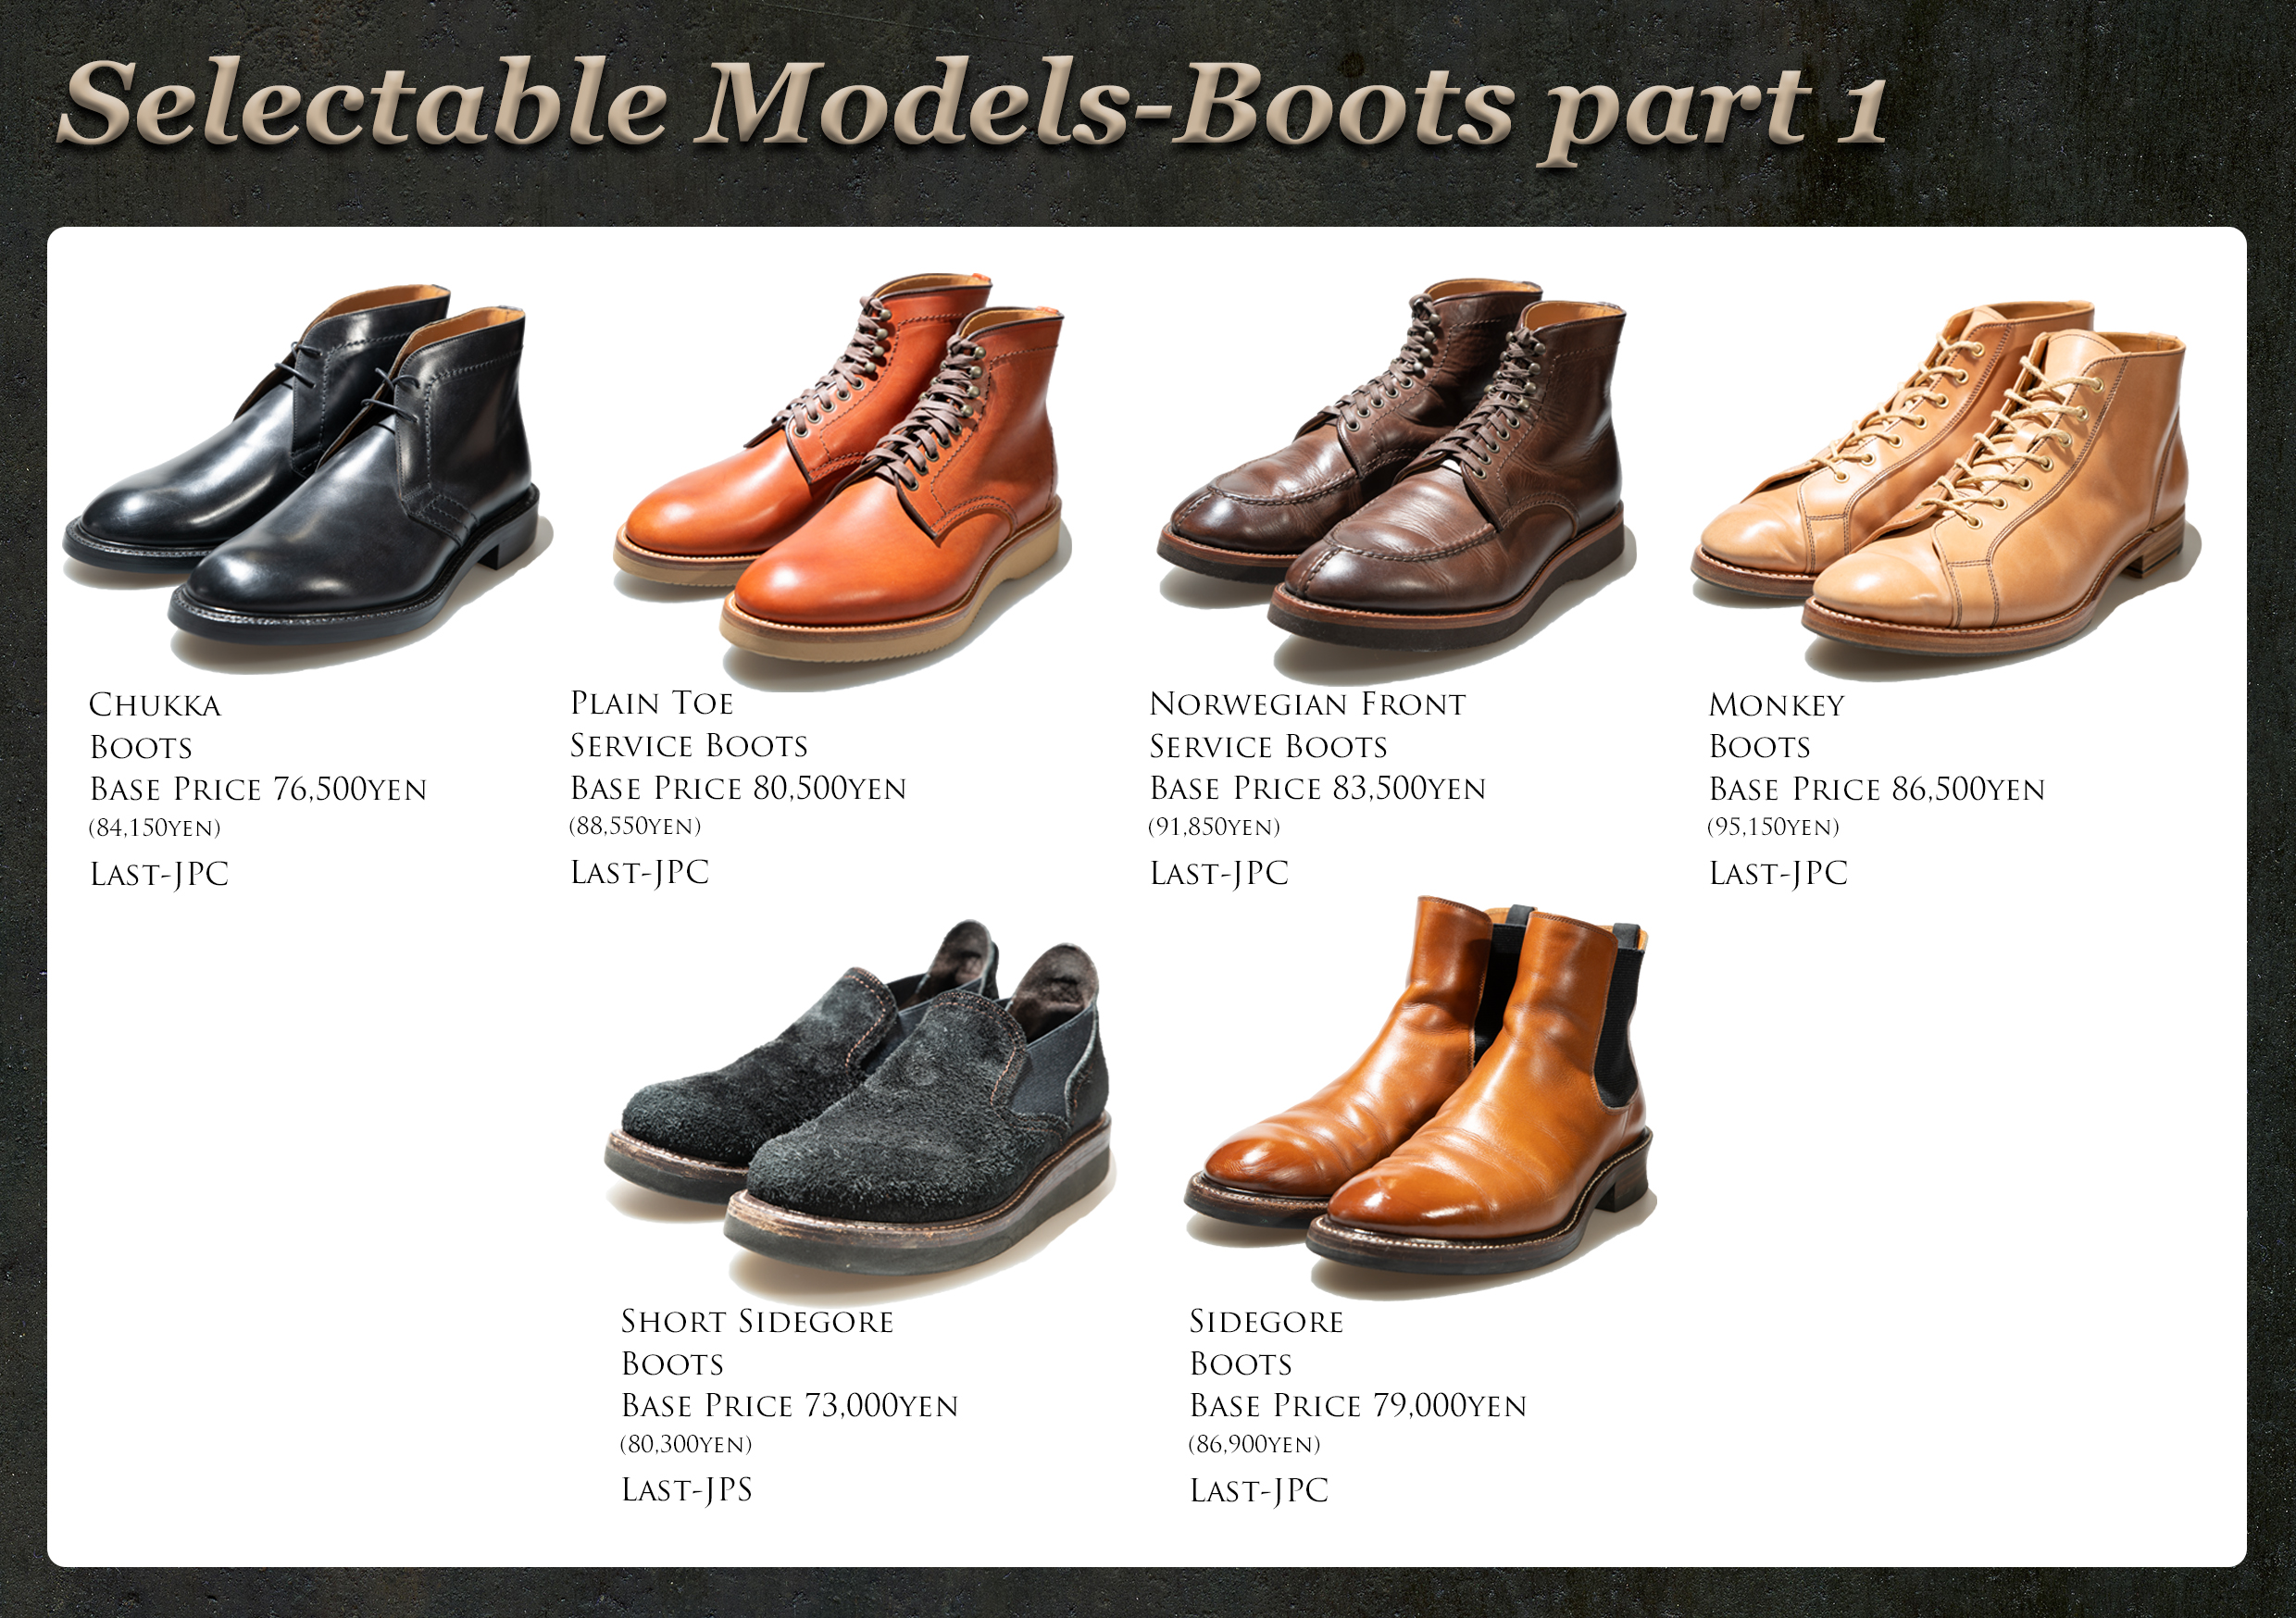Select the black suede Short Sidegore Boots image
2296x1618 pixels.
tap(858, 1106)
